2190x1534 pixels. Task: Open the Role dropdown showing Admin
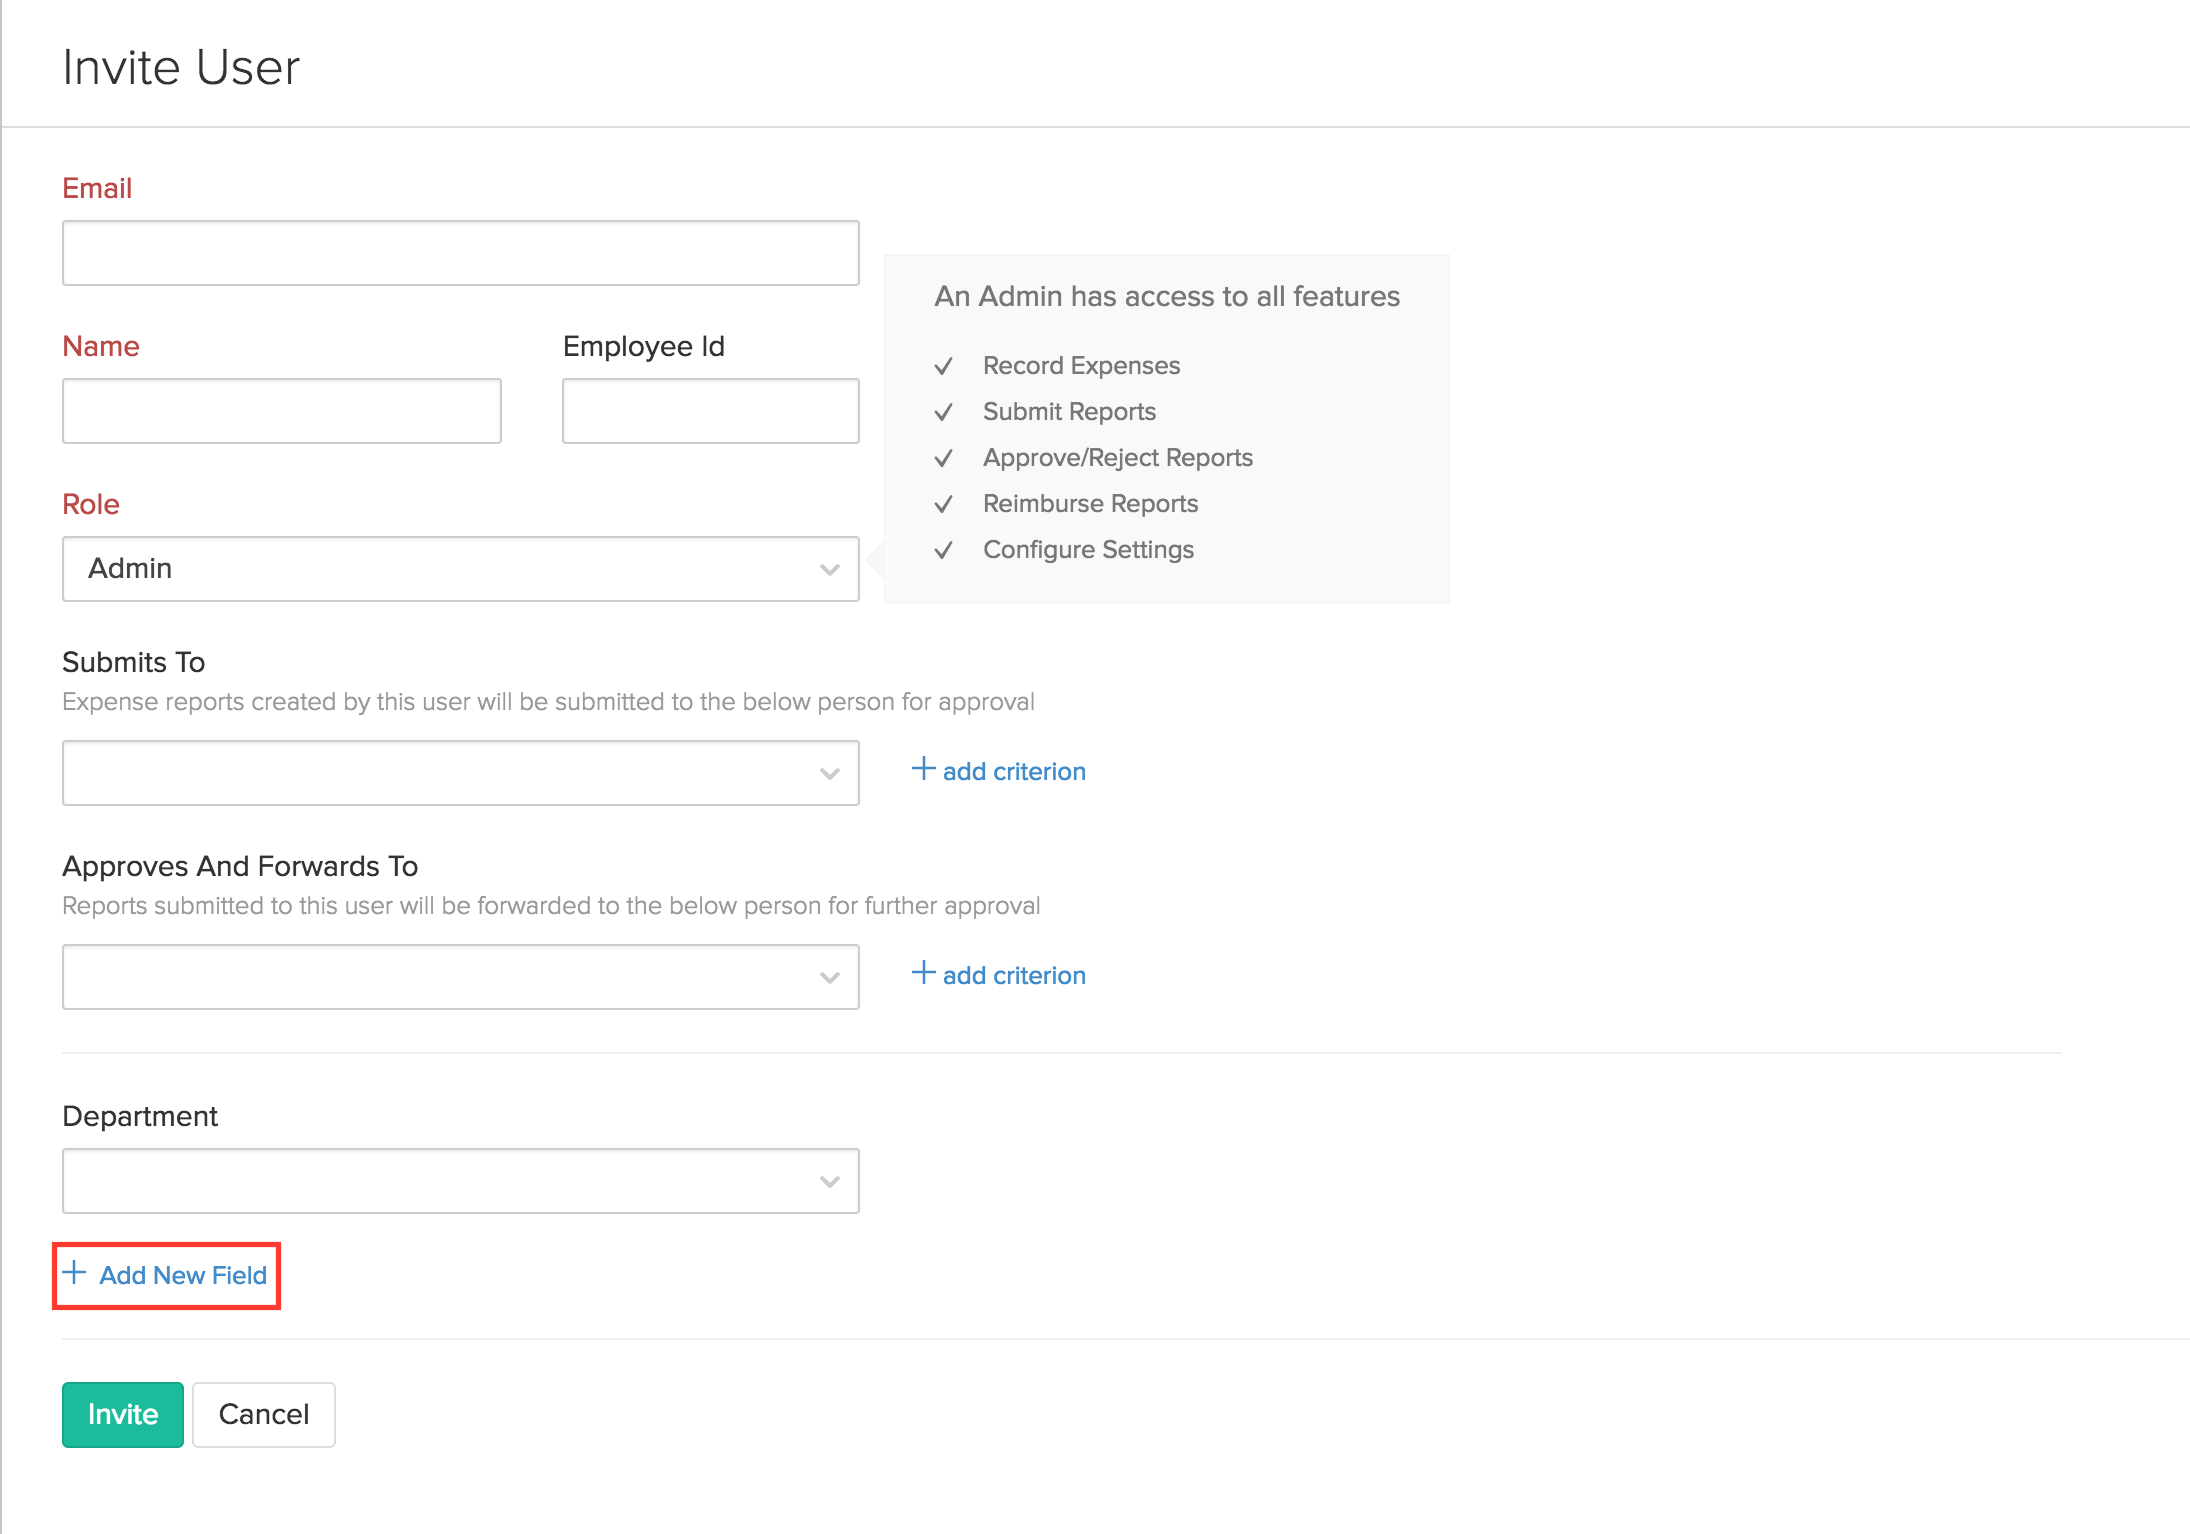(x=460, y=569)
